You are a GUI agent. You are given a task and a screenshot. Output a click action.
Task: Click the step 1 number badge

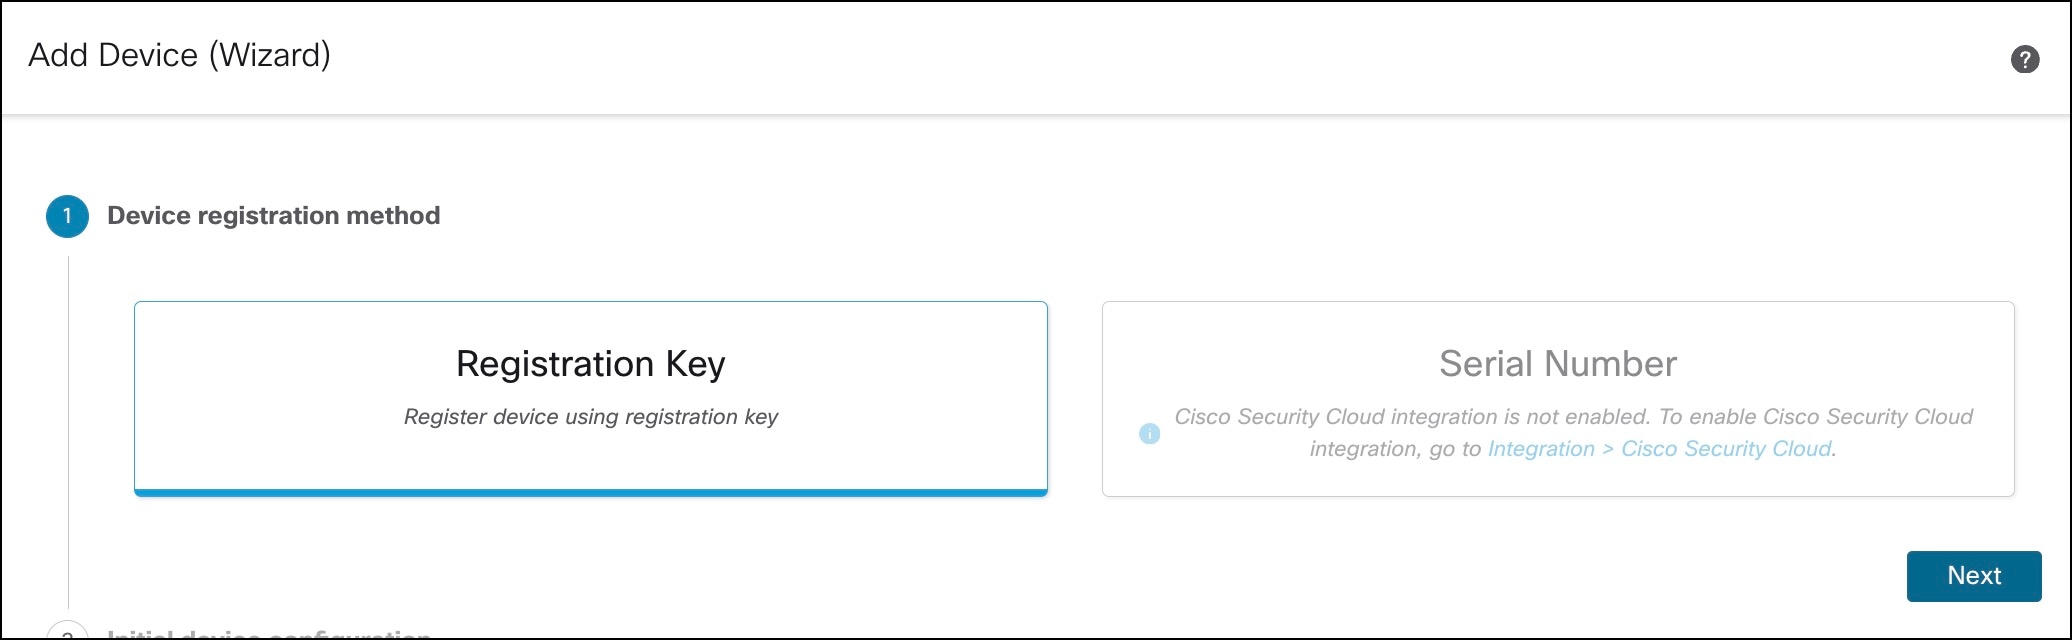[67, 216]
